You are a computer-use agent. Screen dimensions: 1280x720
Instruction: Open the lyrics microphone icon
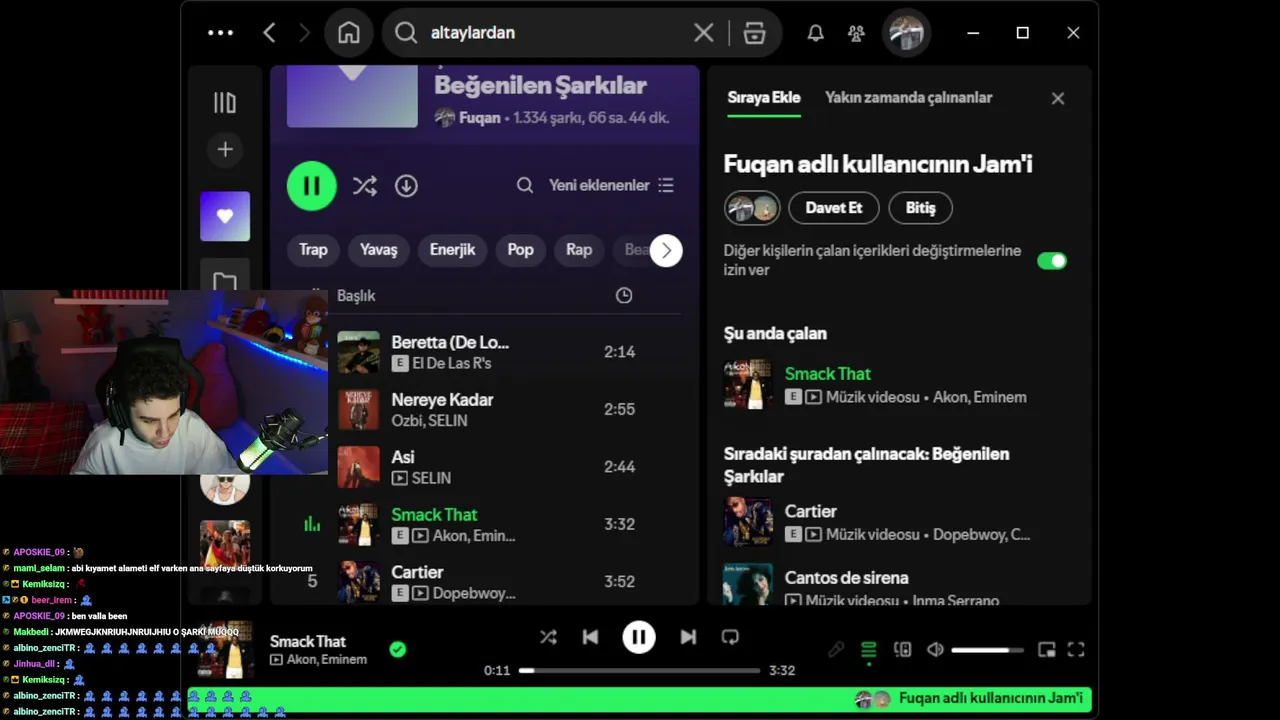(836, 650)
